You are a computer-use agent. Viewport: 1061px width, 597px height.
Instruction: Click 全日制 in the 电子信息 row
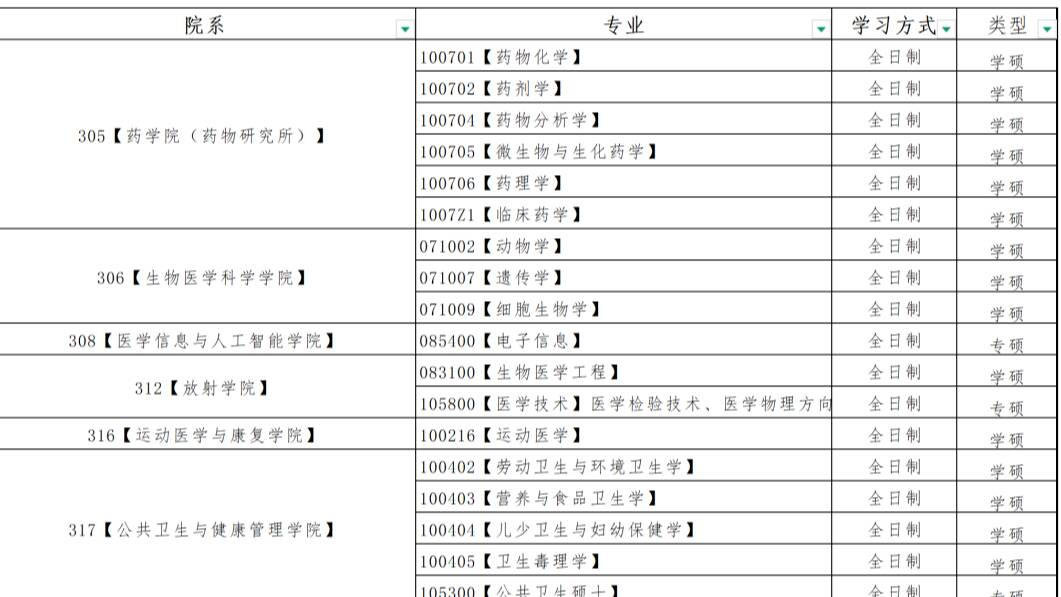coord(894,340)
